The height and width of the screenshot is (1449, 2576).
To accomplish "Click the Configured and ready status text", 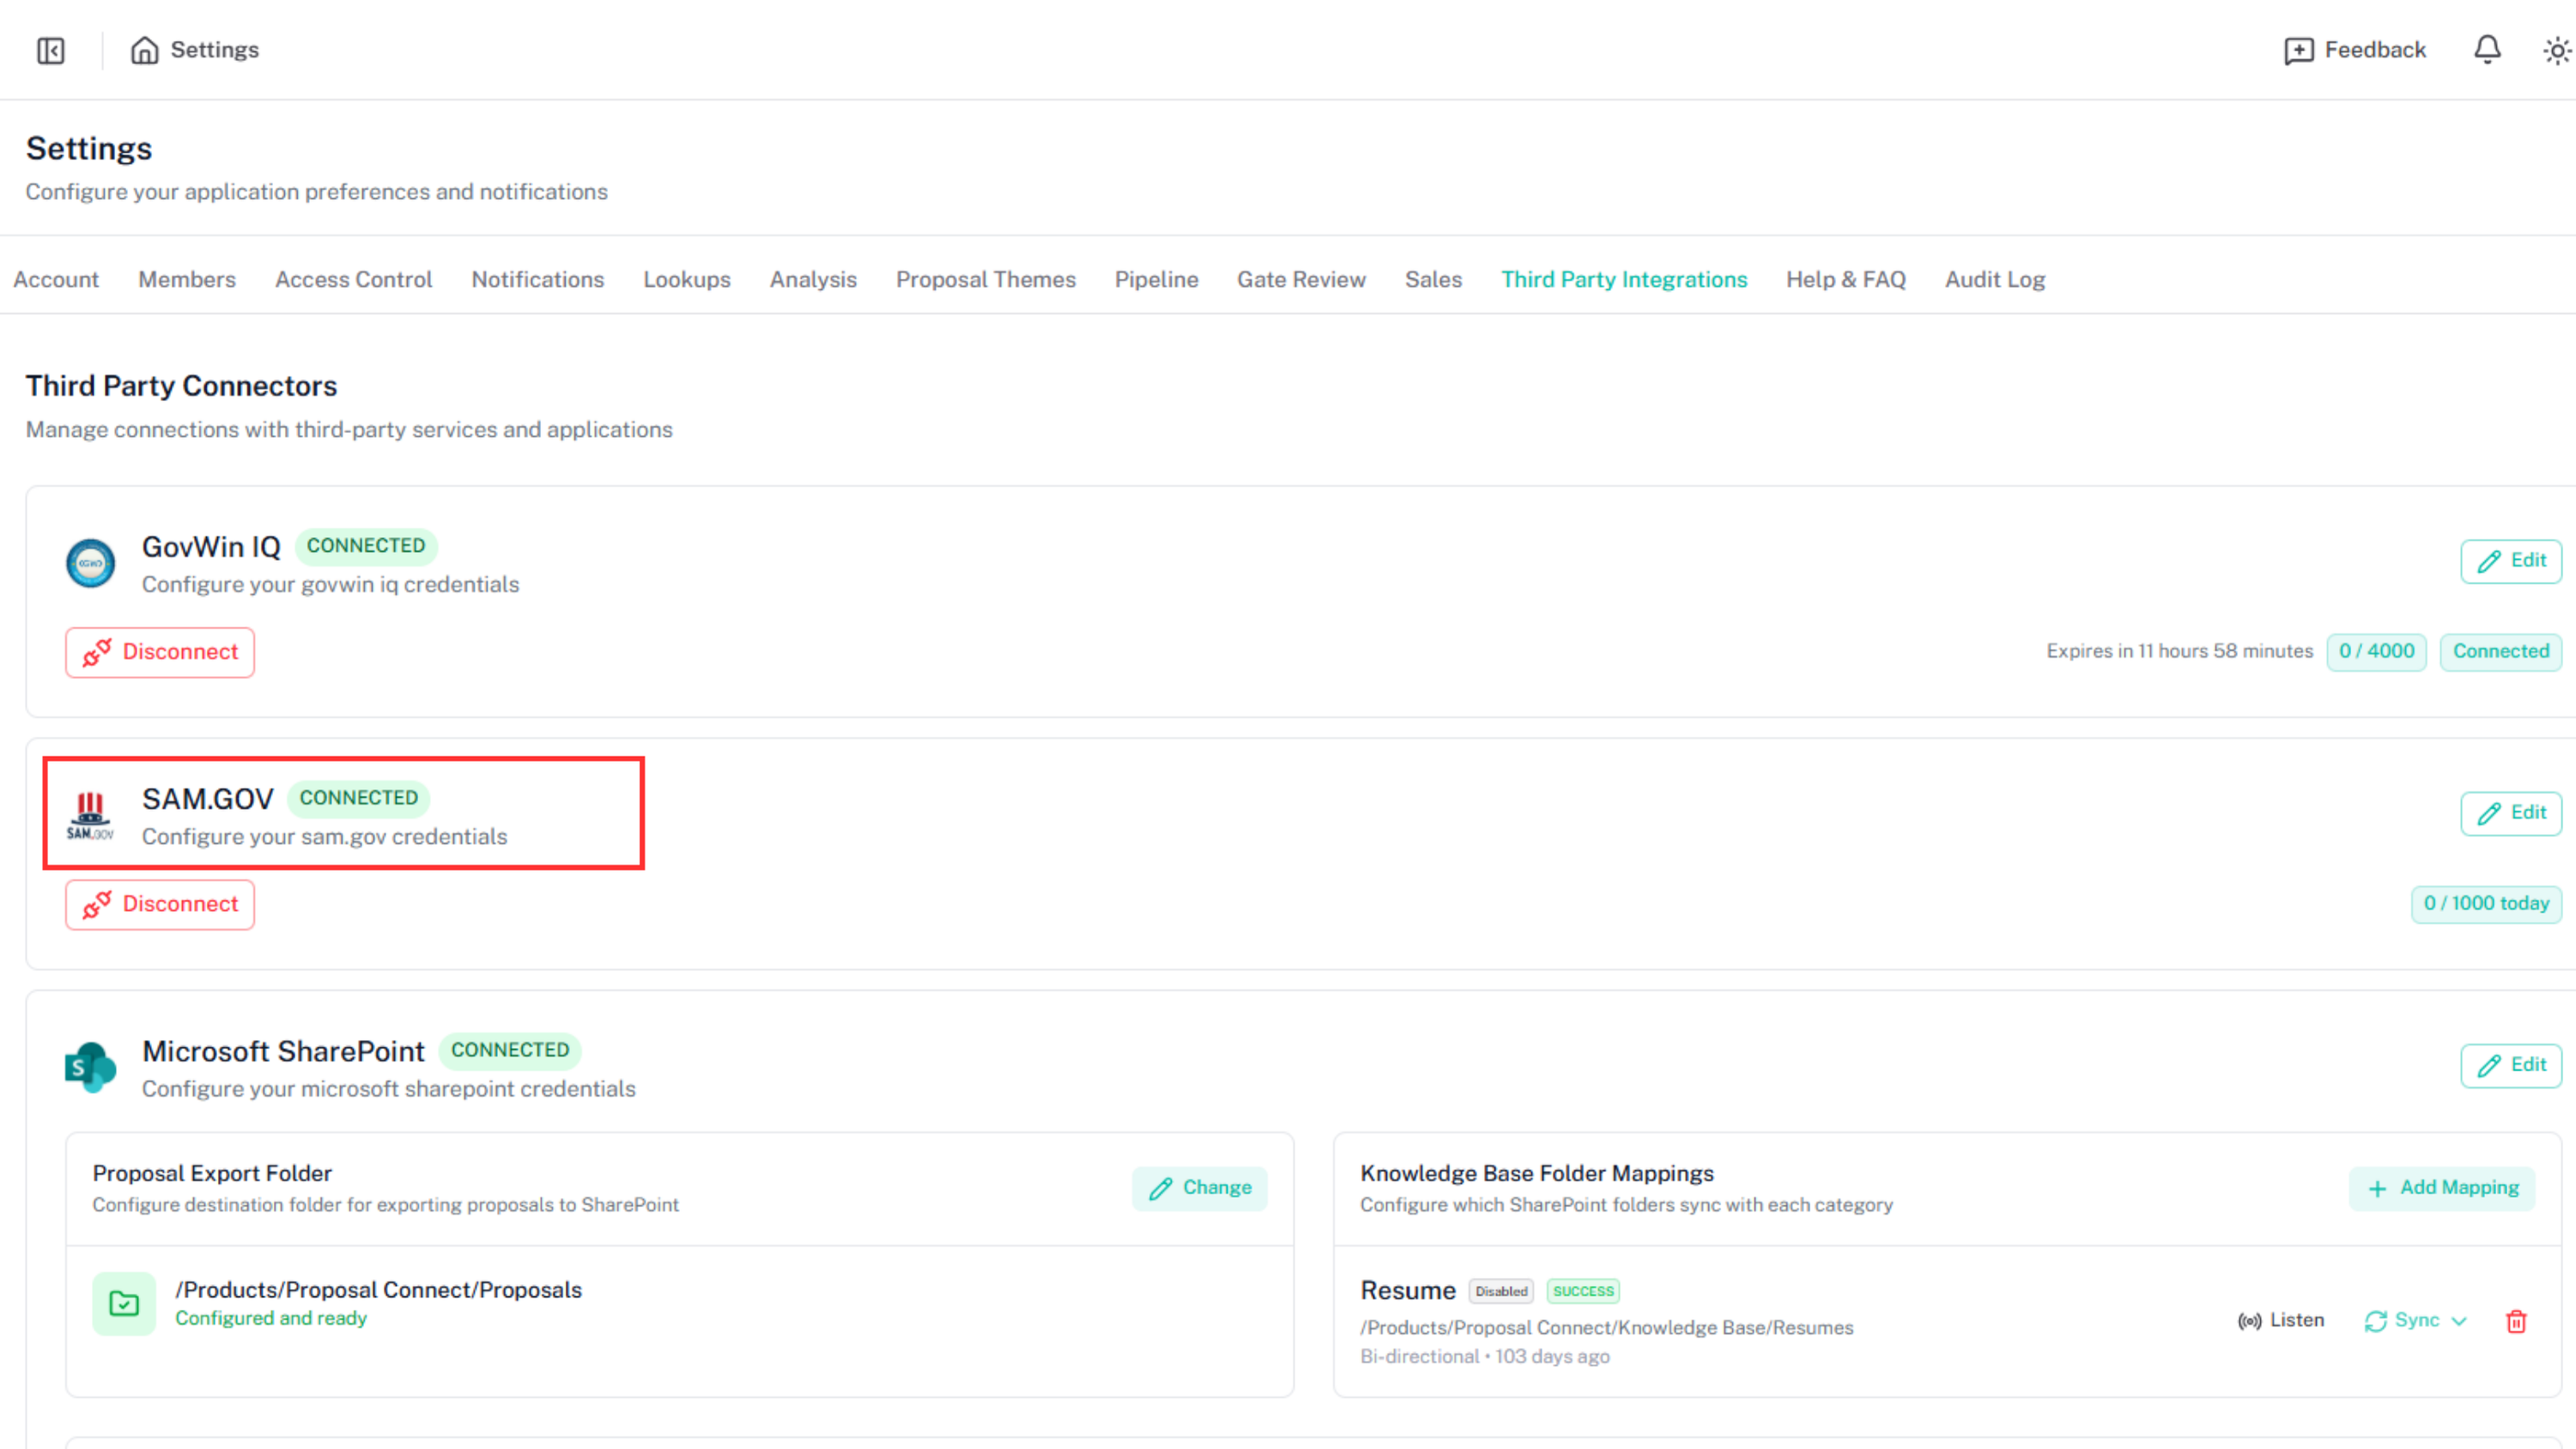I will 271,1318.
